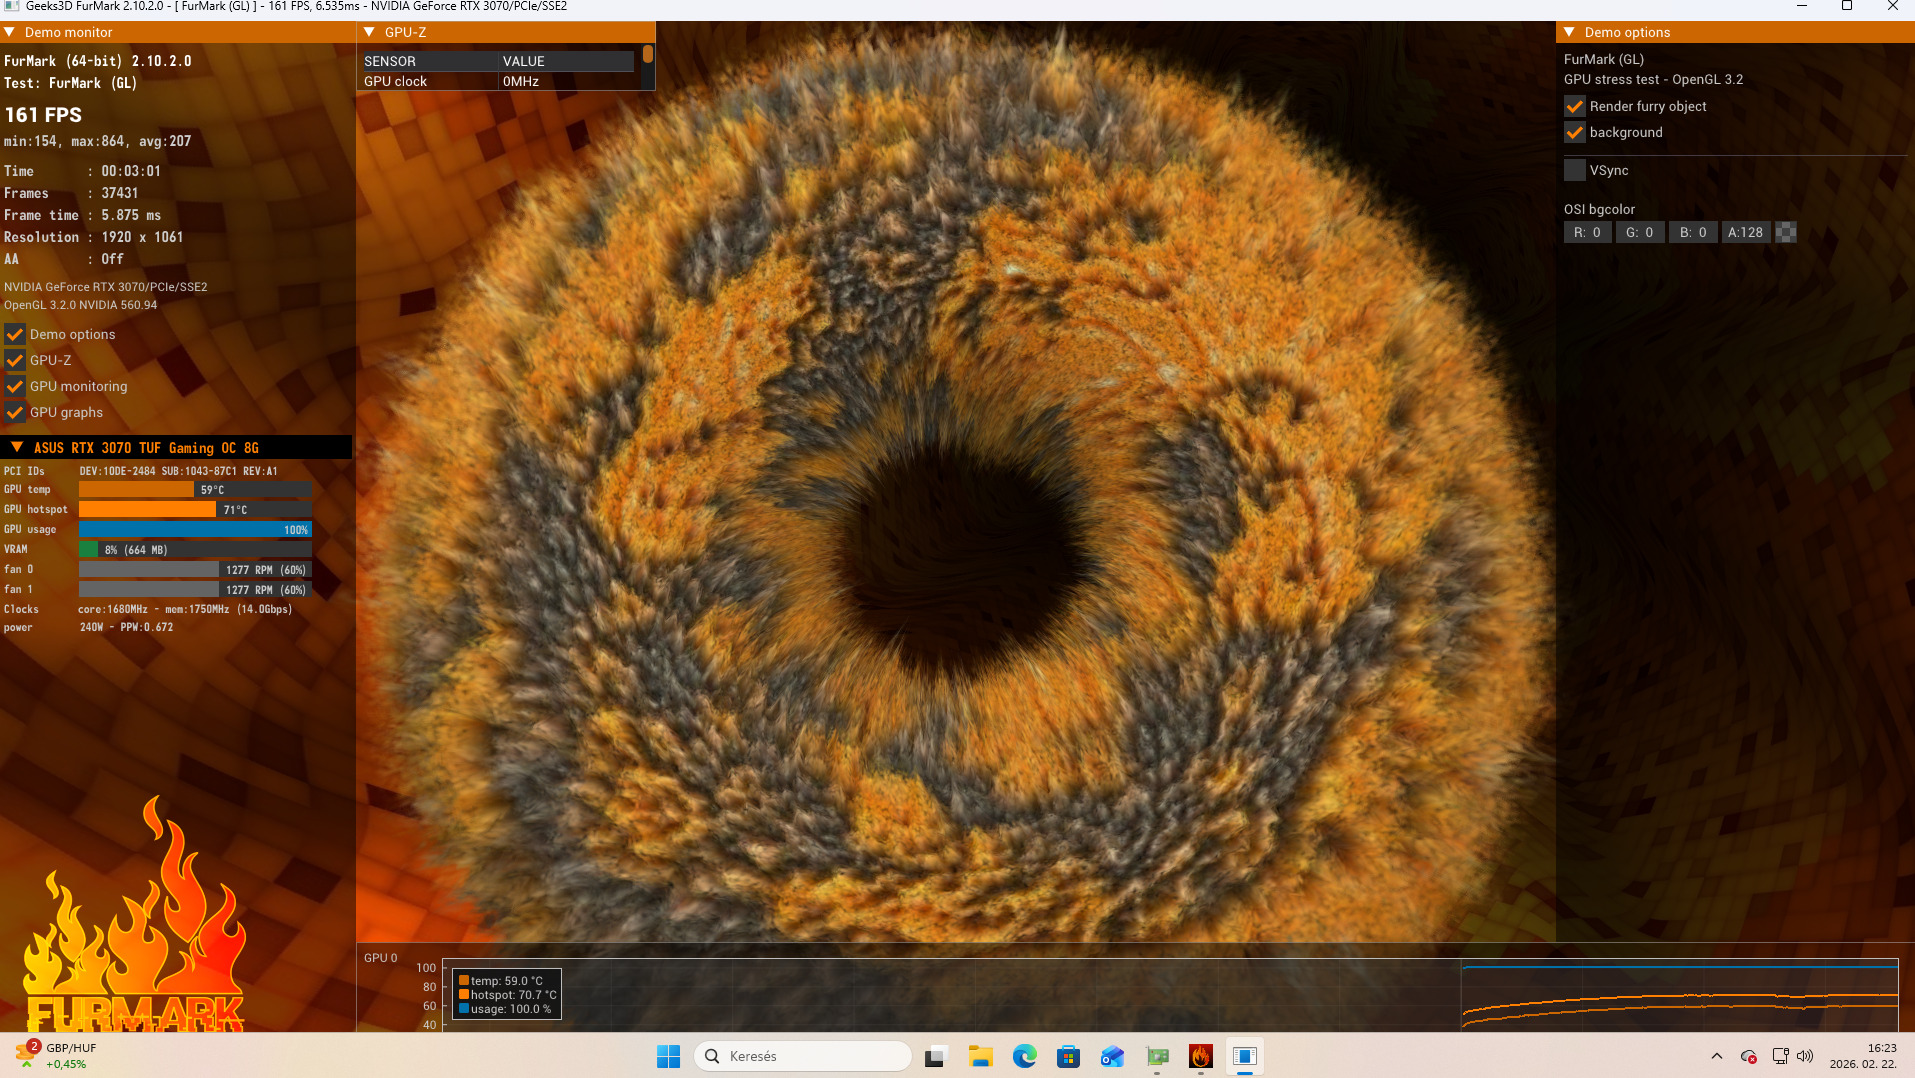Toggle the GPU-Z checkbox in Demo monitor
The height and width of the screenshot is (1078, 1915).
pos(15,360)
